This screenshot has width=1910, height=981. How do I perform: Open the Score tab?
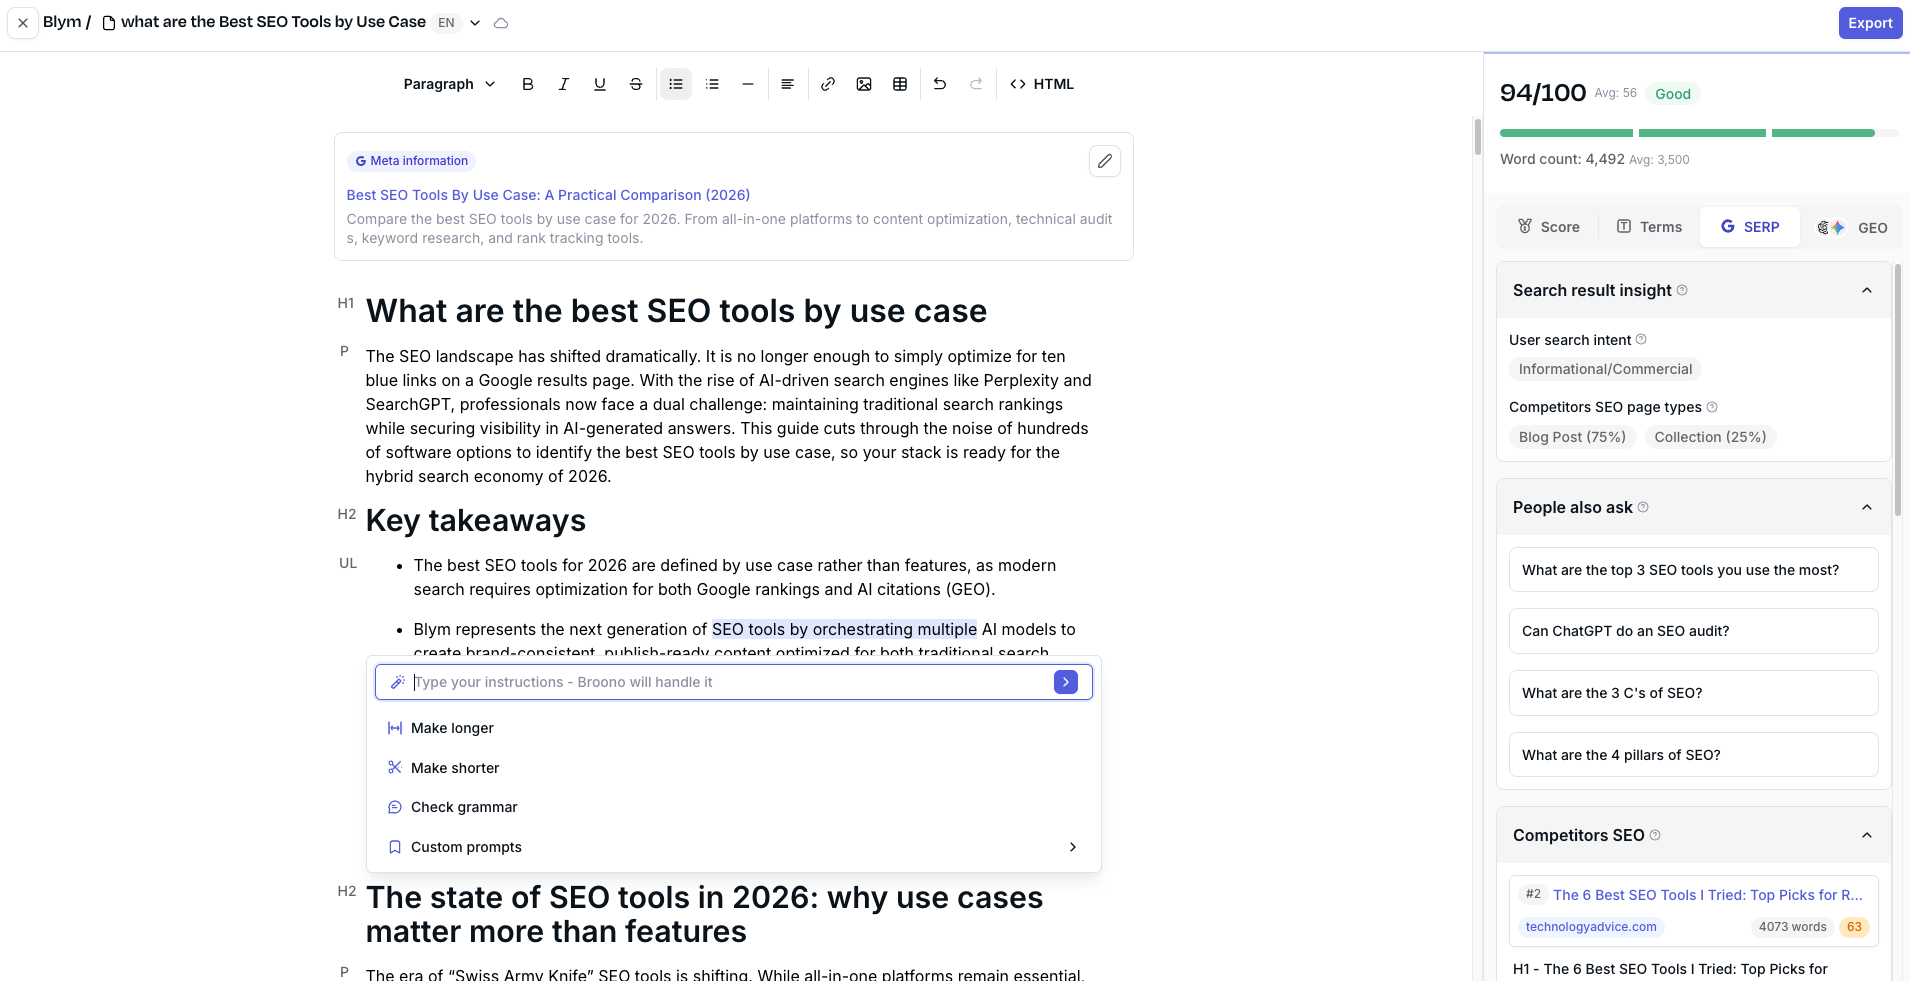(x=1549, y=227)
